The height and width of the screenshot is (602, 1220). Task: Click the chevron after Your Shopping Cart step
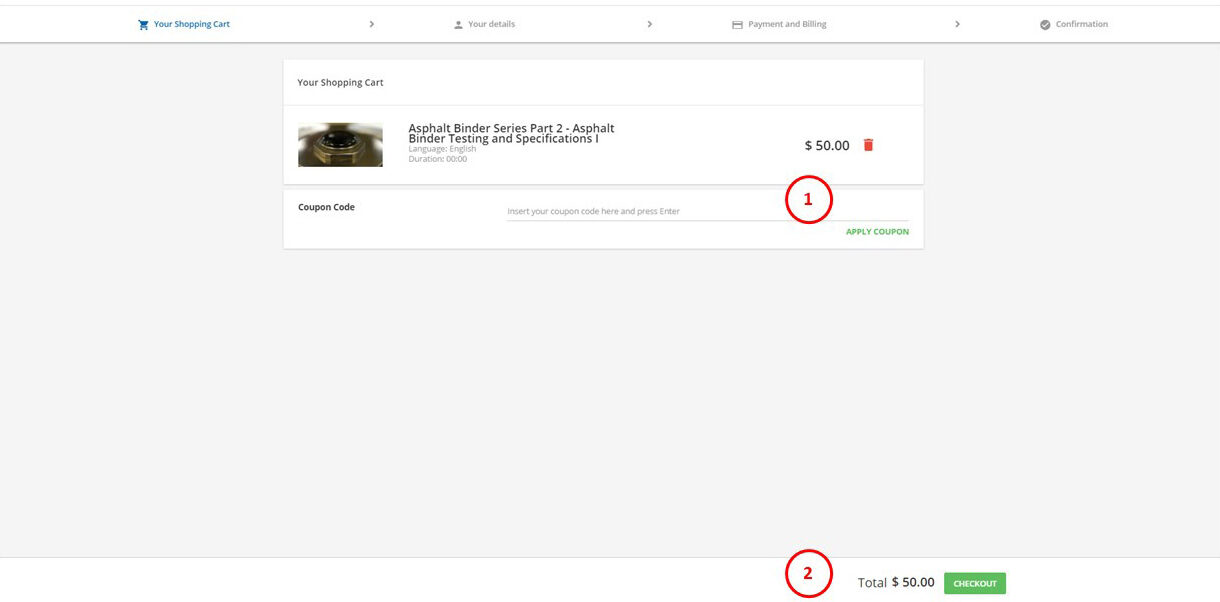[x=372, y=24]
